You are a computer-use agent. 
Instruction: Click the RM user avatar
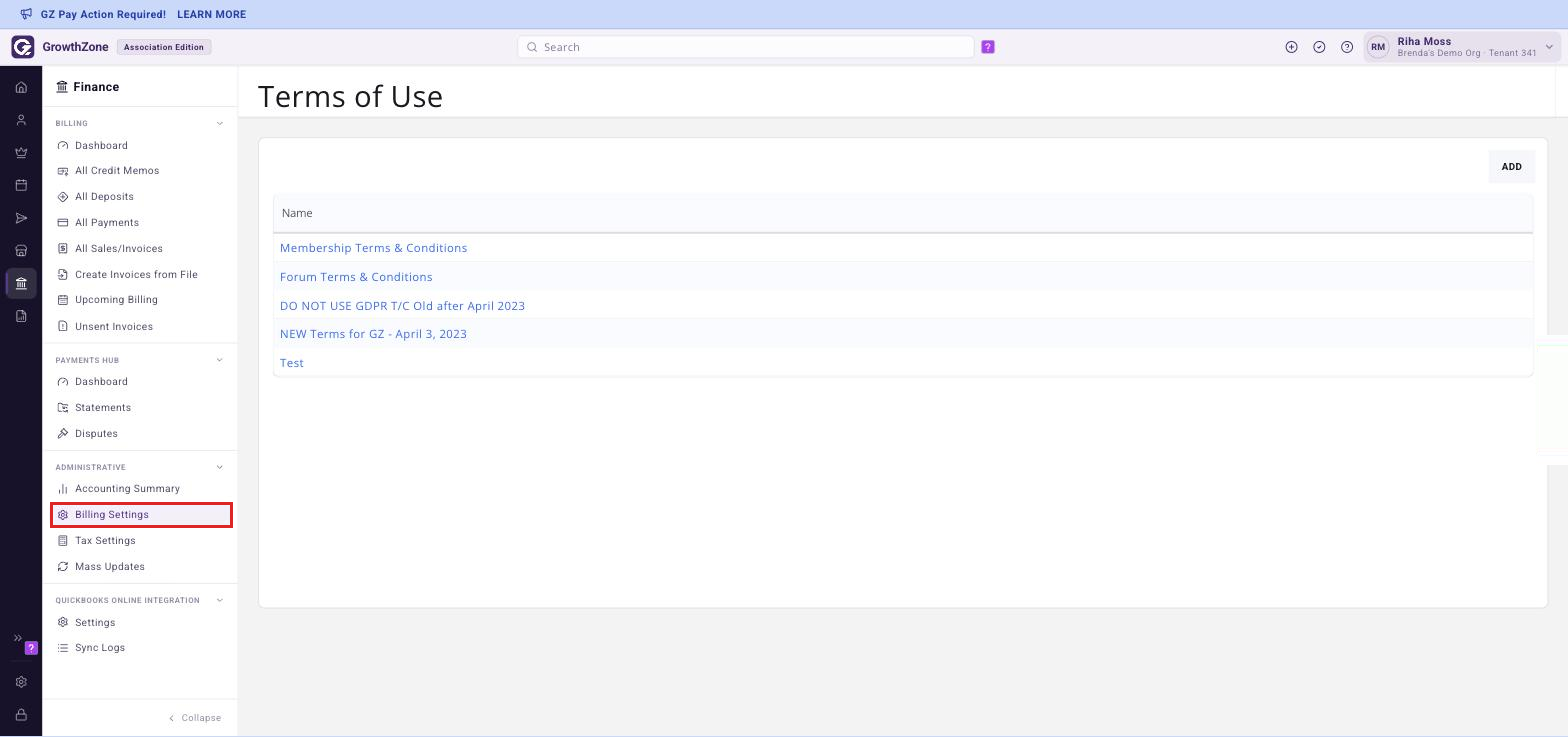point(1378,47)
